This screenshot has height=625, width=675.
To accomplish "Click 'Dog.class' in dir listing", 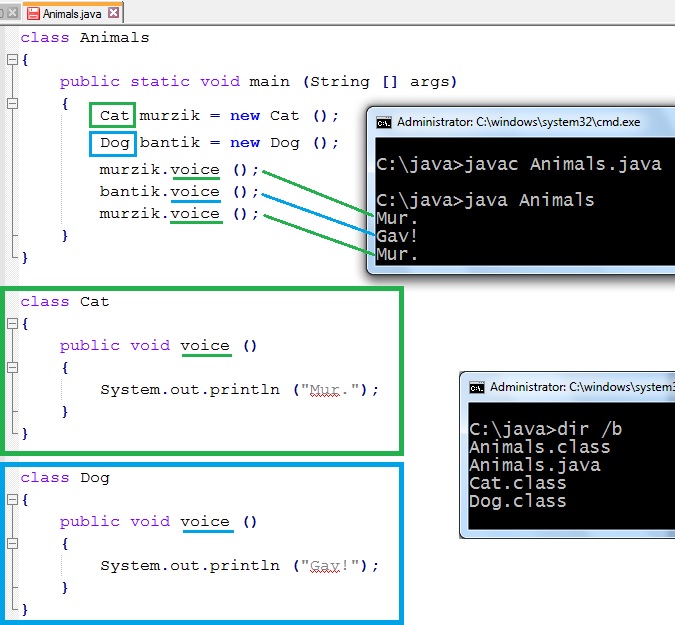I will click(518, 501).
